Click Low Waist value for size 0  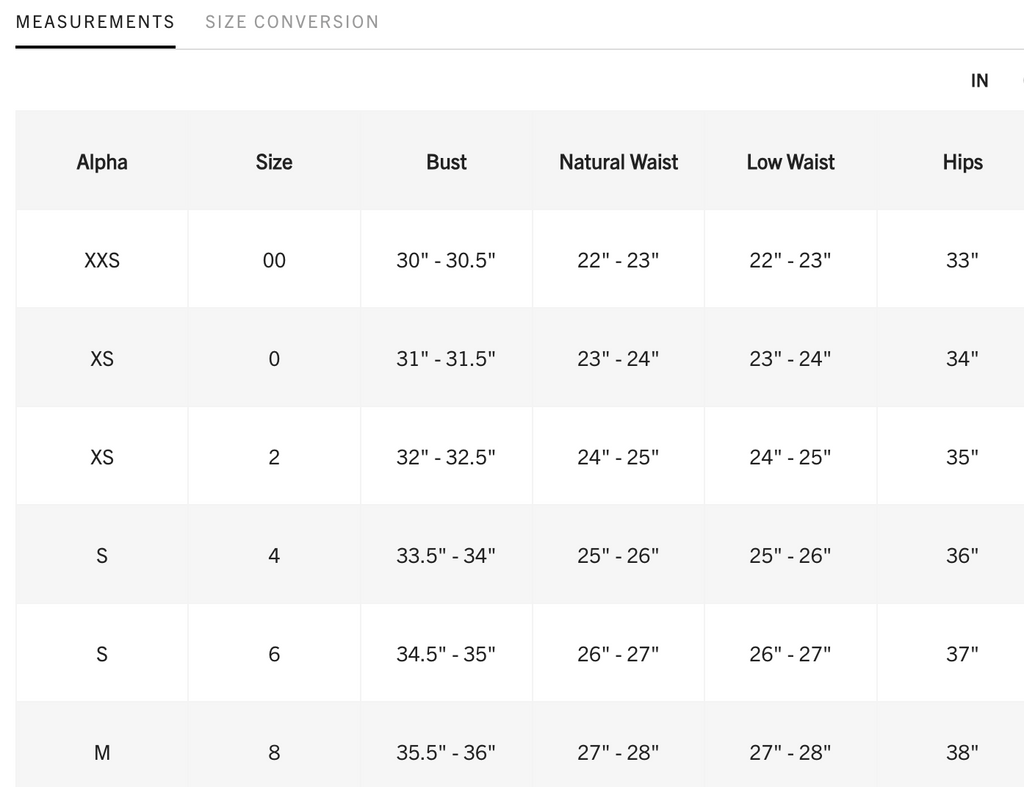point(790,358)
